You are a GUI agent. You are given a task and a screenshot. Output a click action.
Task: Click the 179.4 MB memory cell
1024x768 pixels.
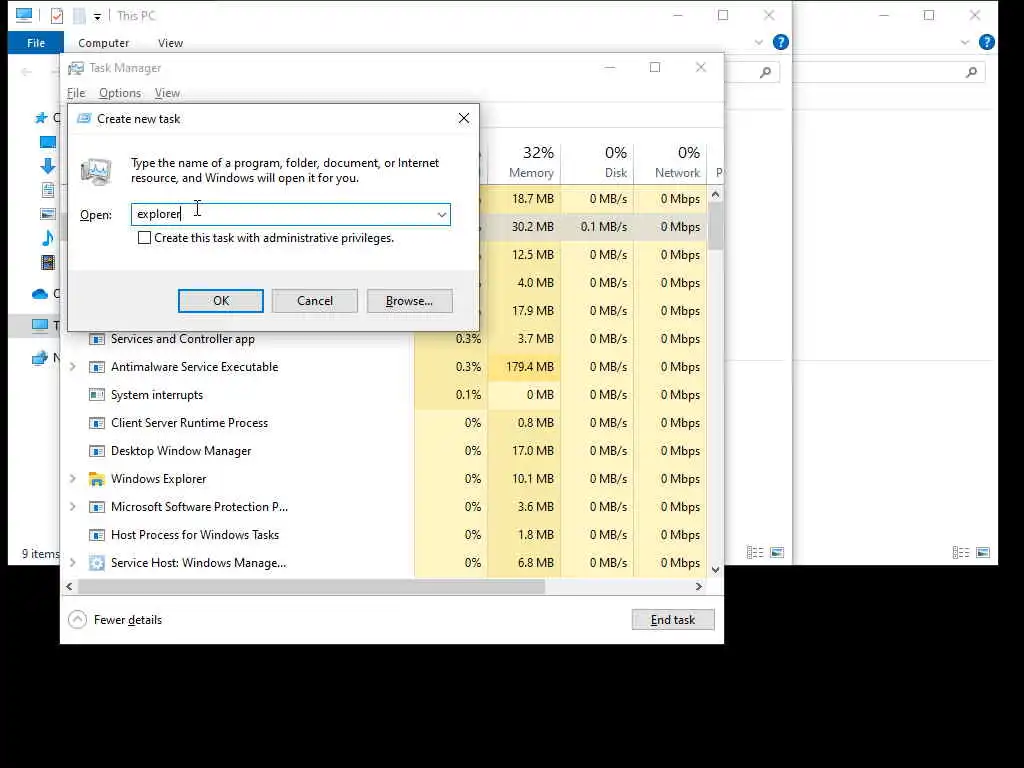[x=524, y=367]
